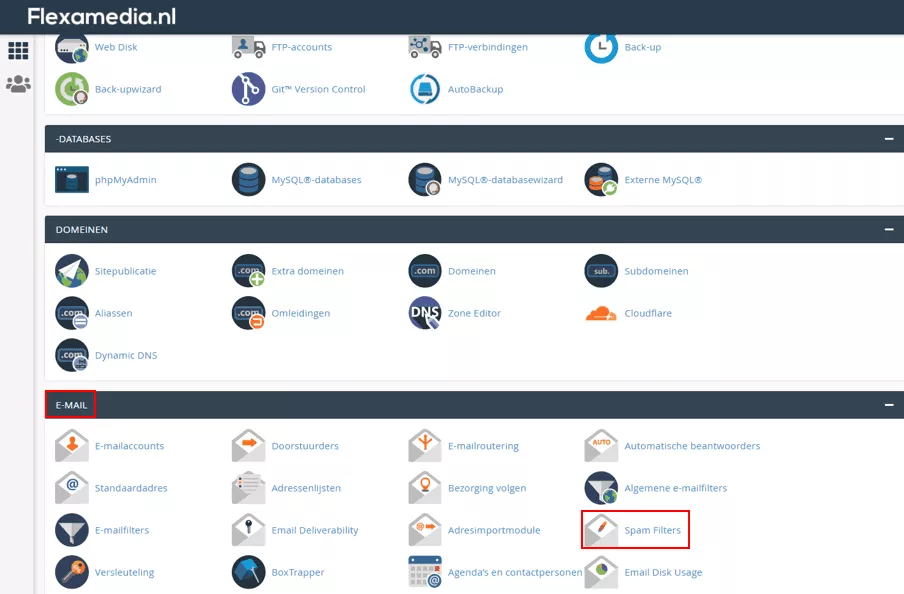Open the E-mailaccounts link

[x=129, y=446]
